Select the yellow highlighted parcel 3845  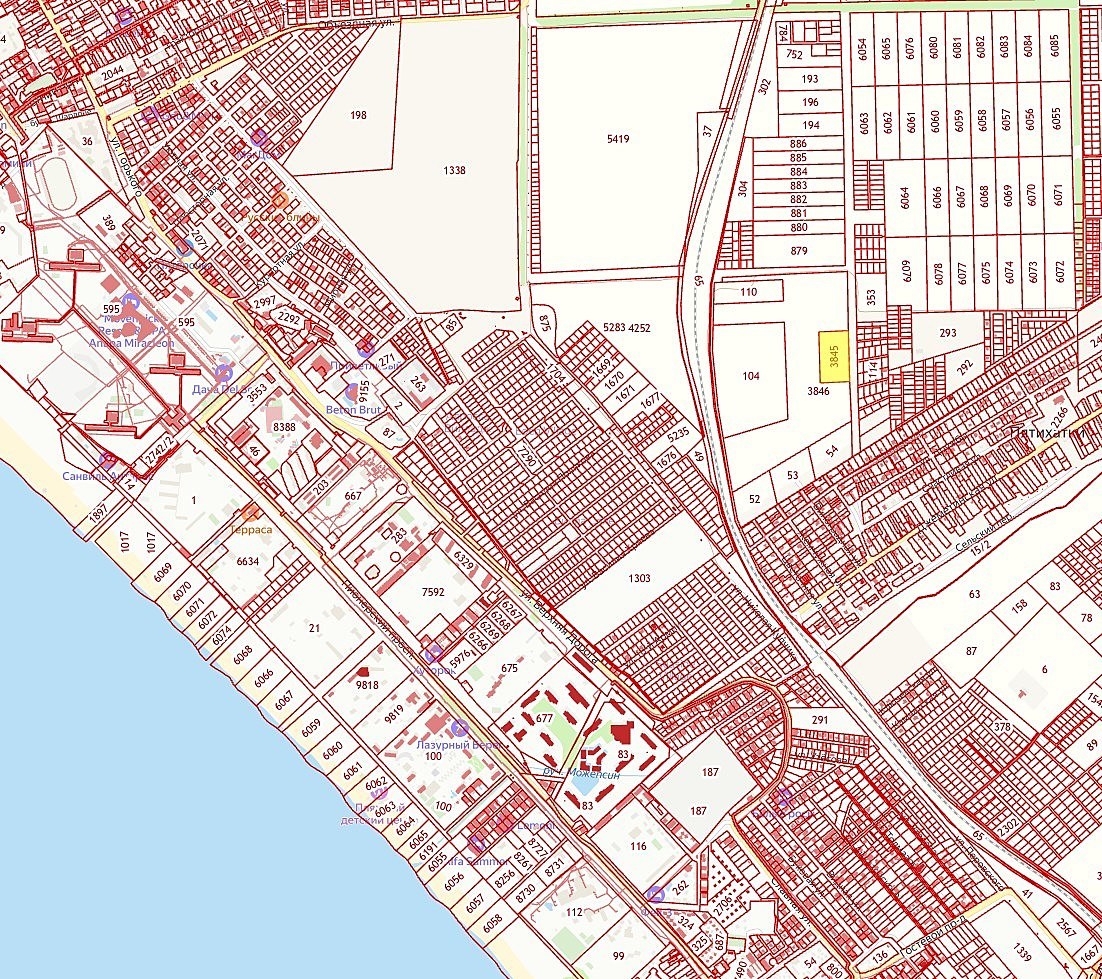(x=834, y=357)
